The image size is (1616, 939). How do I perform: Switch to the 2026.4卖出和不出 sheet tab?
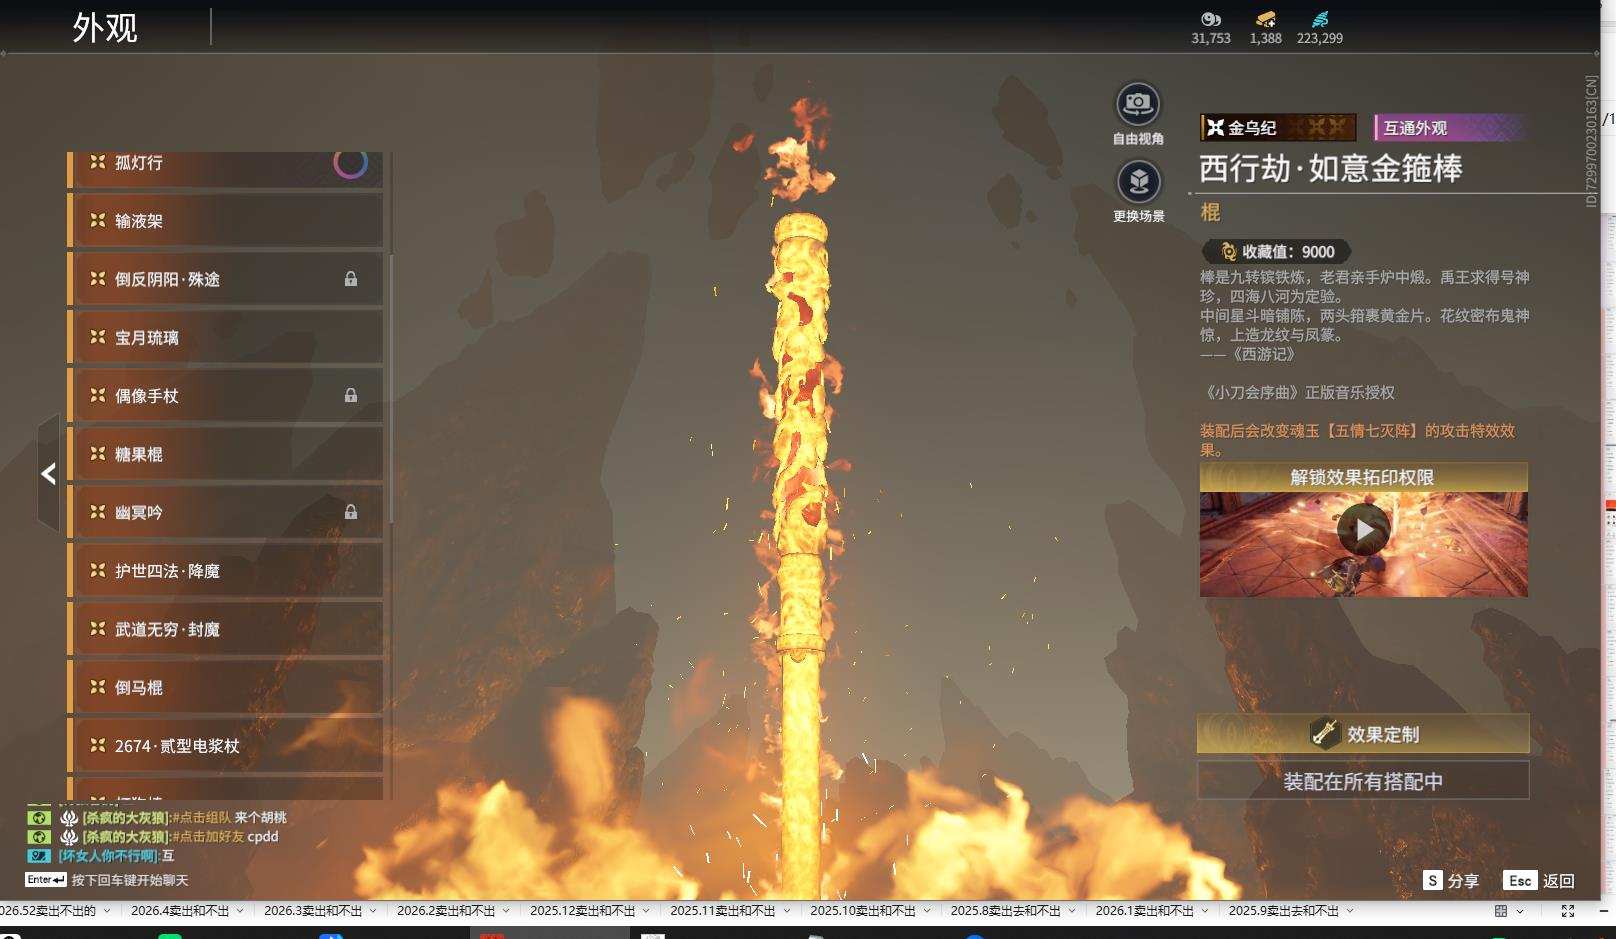180,911
